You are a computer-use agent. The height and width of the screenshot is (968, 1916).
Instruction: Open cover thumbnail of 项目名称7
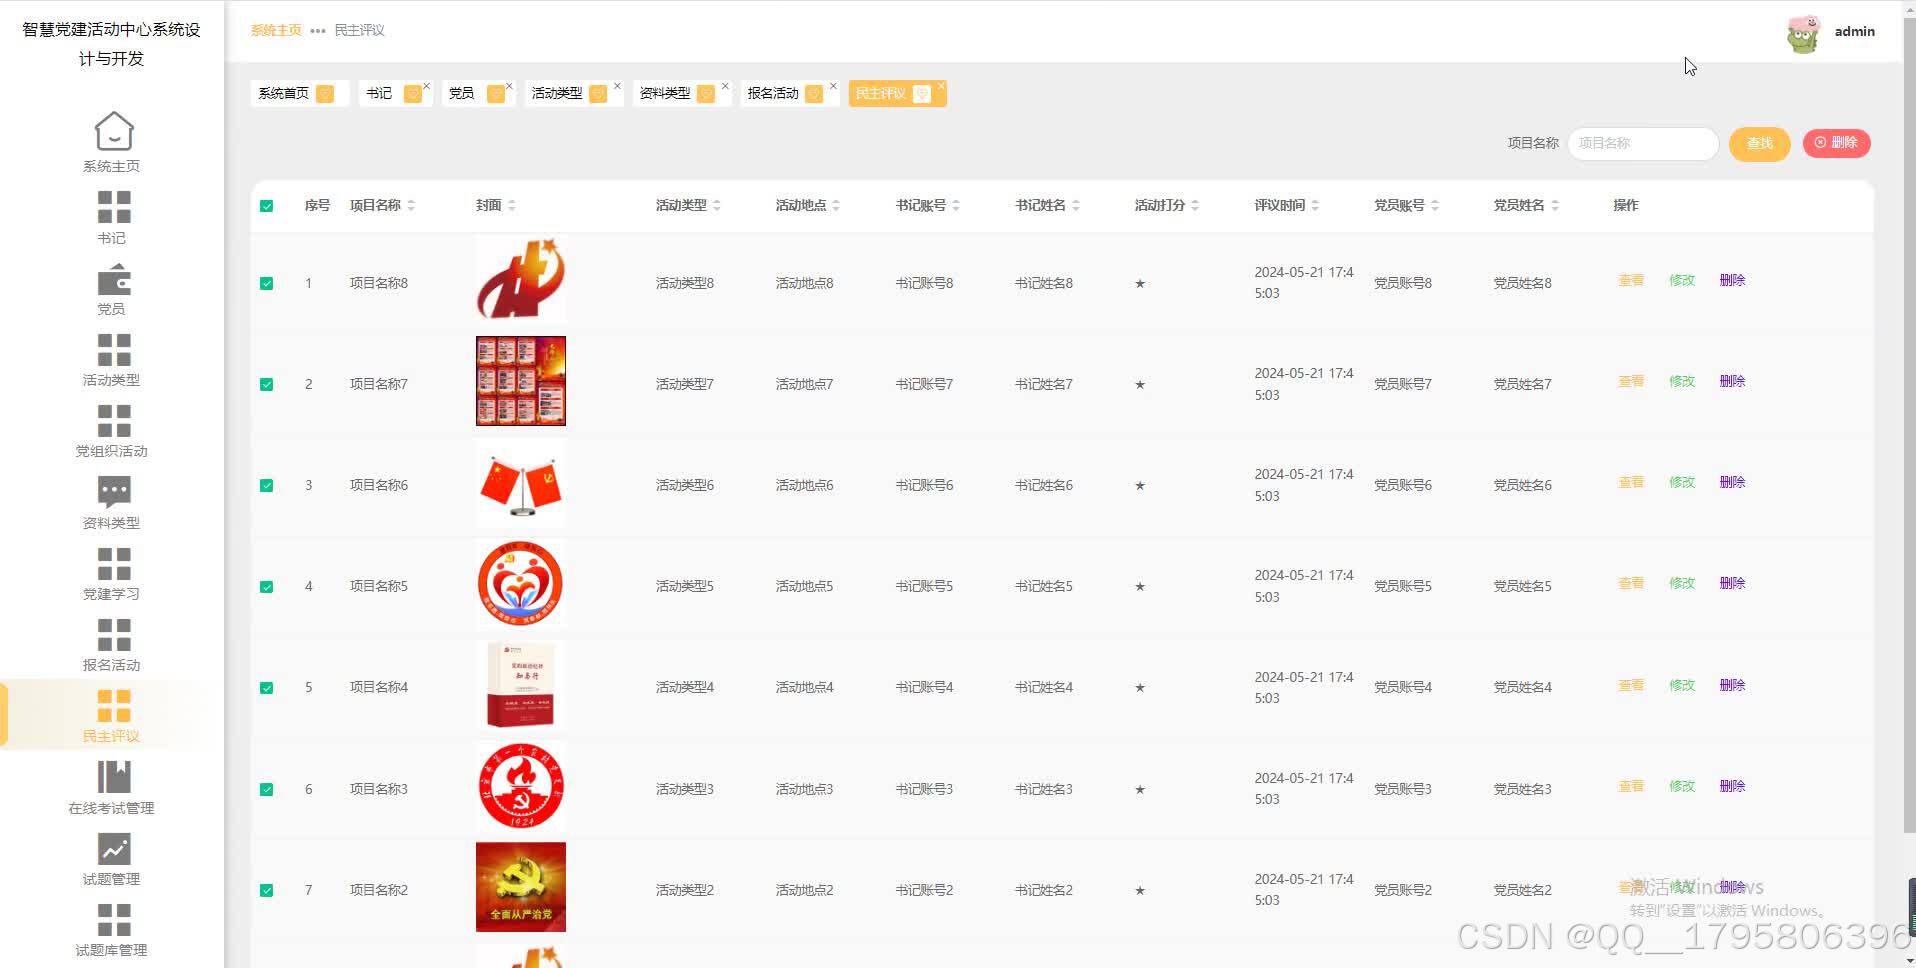(x=521, y=381)
